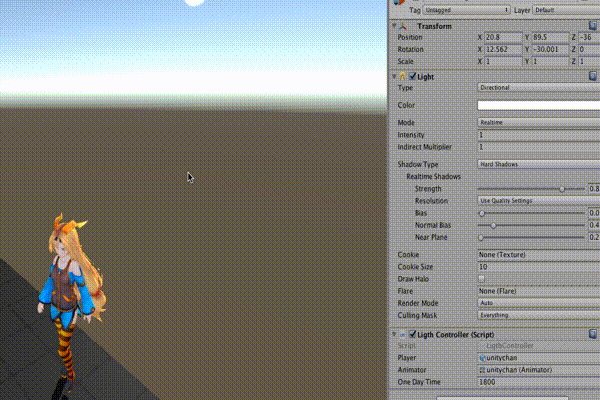The height and width of the screenshot is (400, 600).
Task: Collapse the Ligth Controller script foldout
Action: 394,334
